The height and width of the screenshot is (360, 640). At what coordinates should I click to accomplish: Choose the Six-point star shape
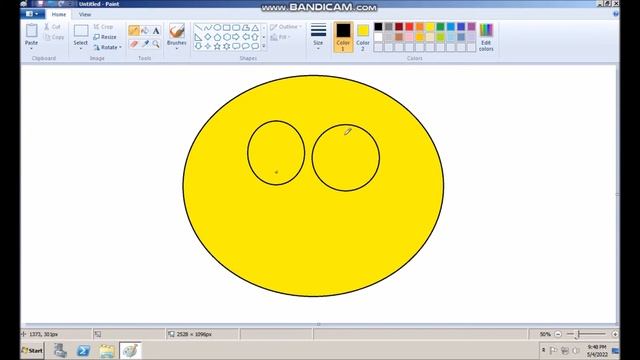point(227,46)
